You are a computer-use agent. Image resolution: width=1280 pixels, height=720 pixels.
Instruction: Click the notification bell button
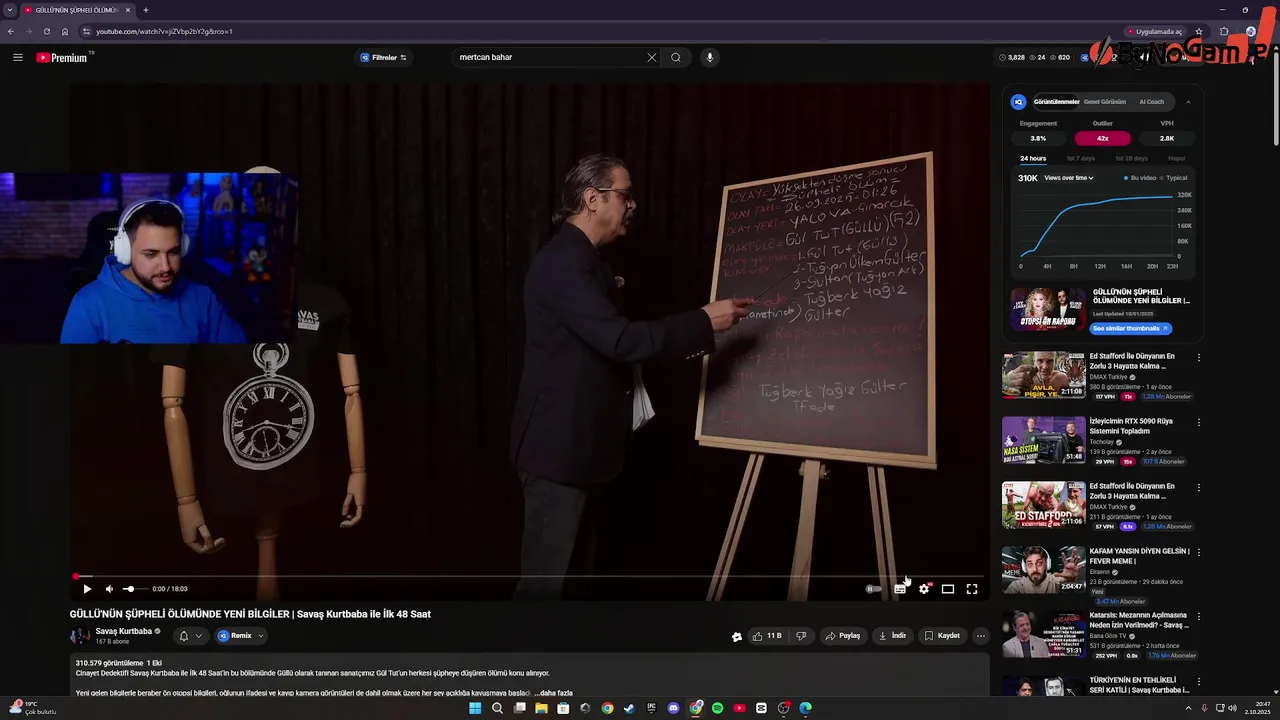[183, 636]
